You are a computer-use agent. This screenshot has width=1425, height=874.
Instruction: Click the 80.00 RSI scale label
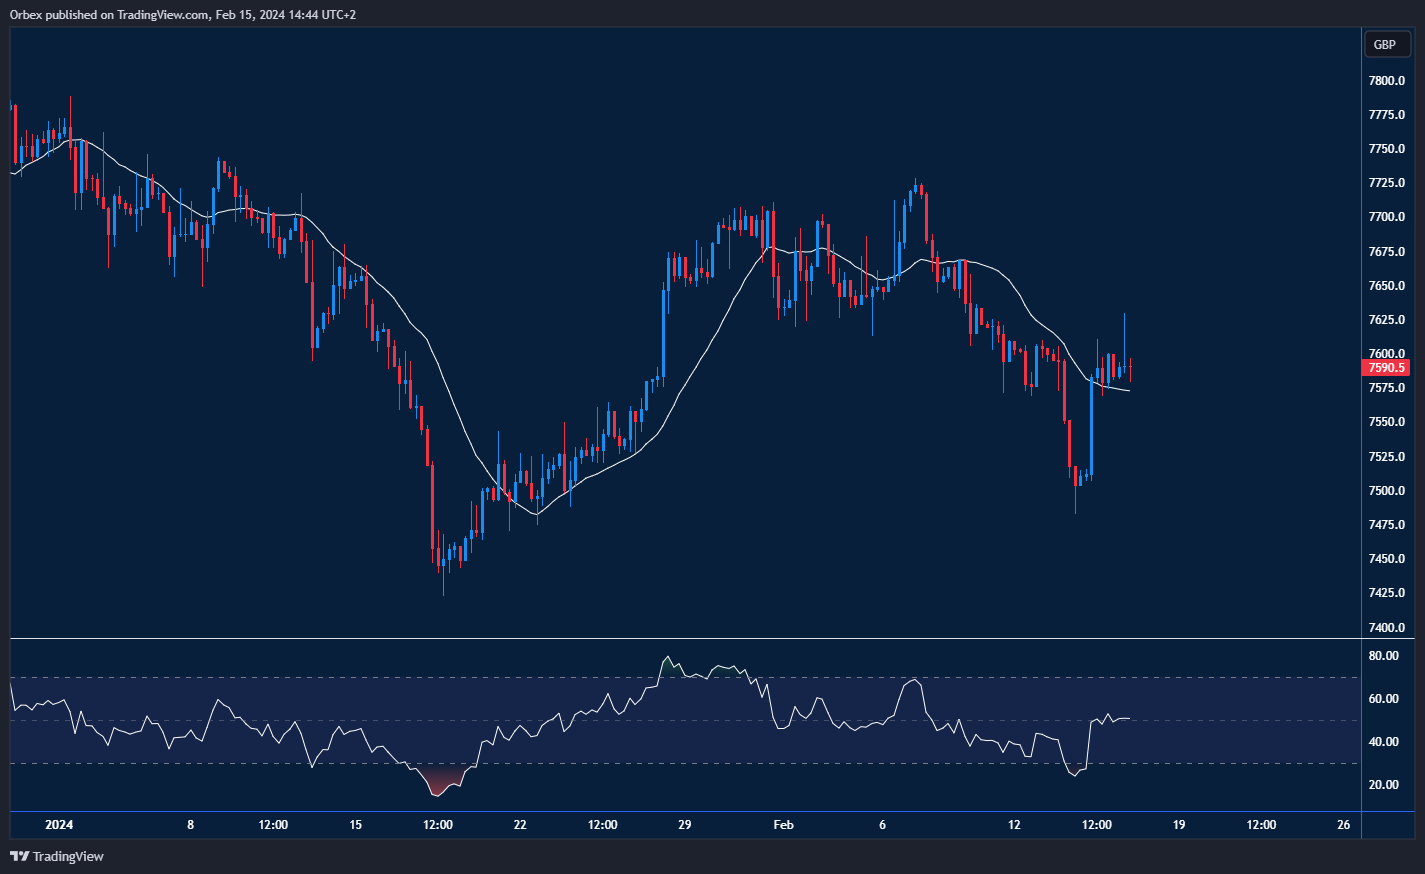[x=1383, y=656]
